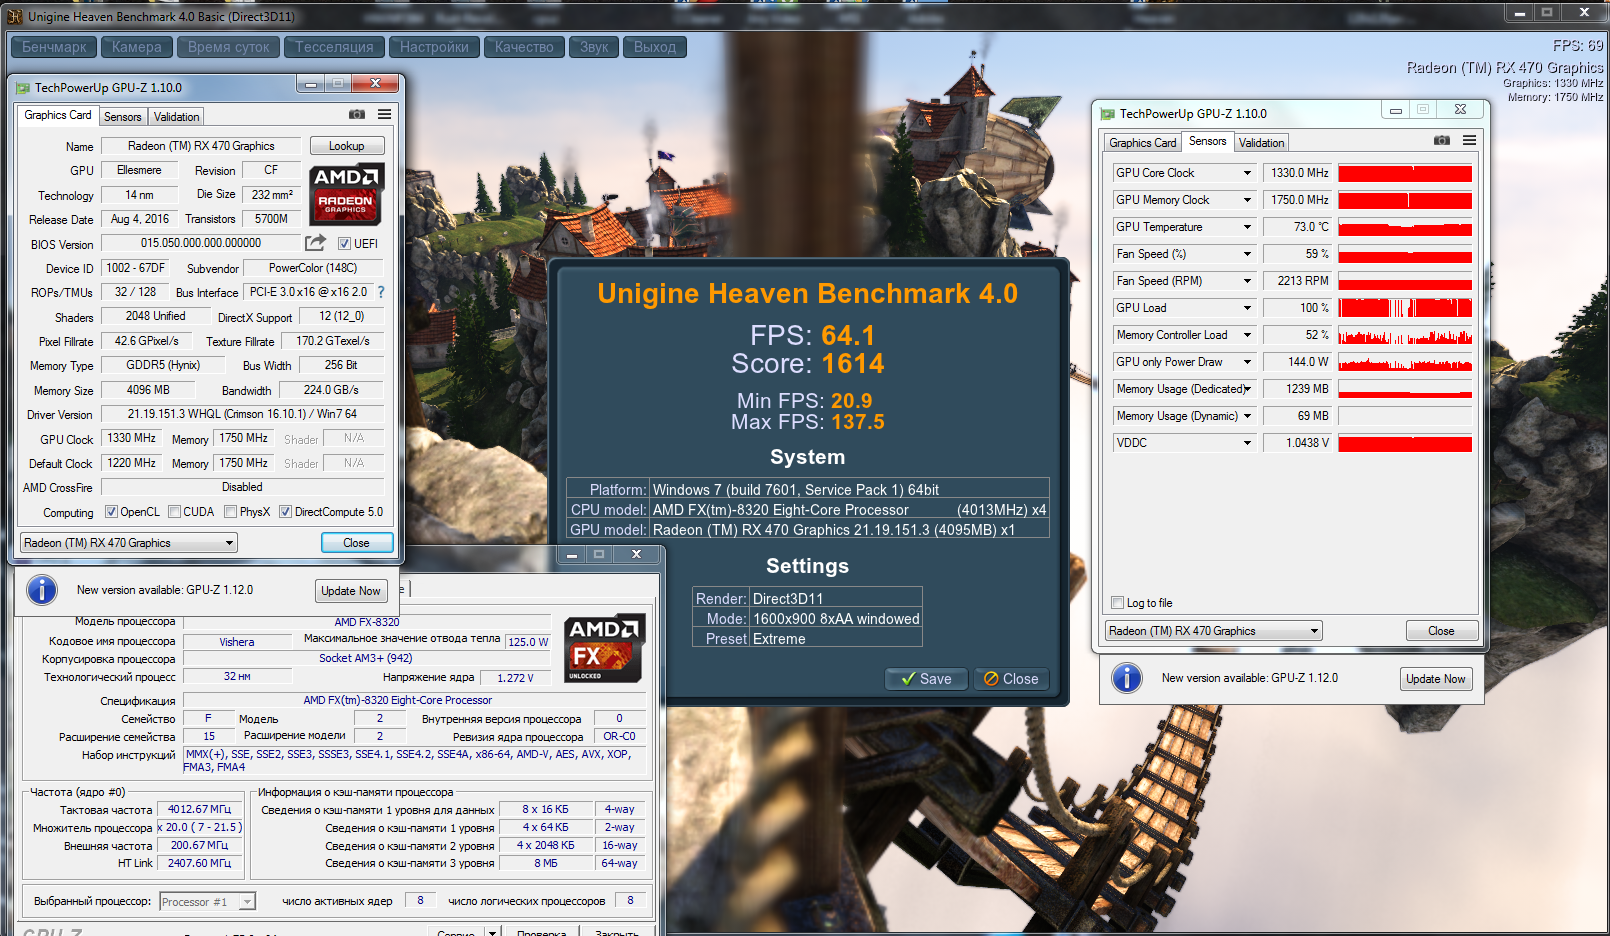This screenshot has height=936, width=1610.
Task: Click GPU only Power Draw sensor graph
Action: (x=1405, y=362)
